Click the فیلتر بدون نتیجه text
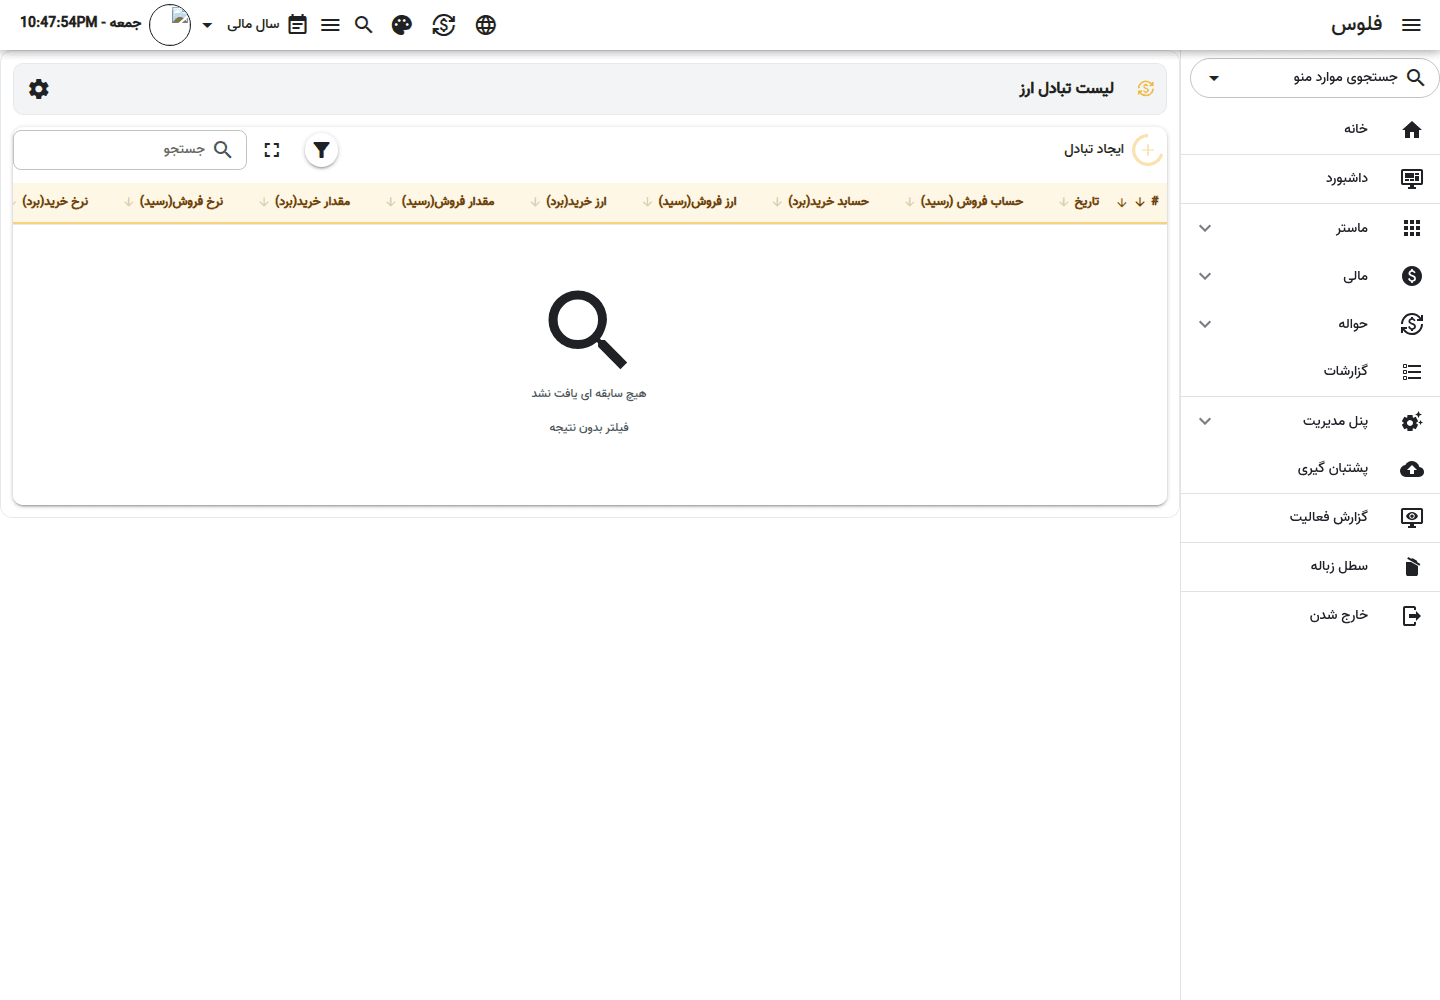This screenshot has height=1000, width=1440. (589, 428)
